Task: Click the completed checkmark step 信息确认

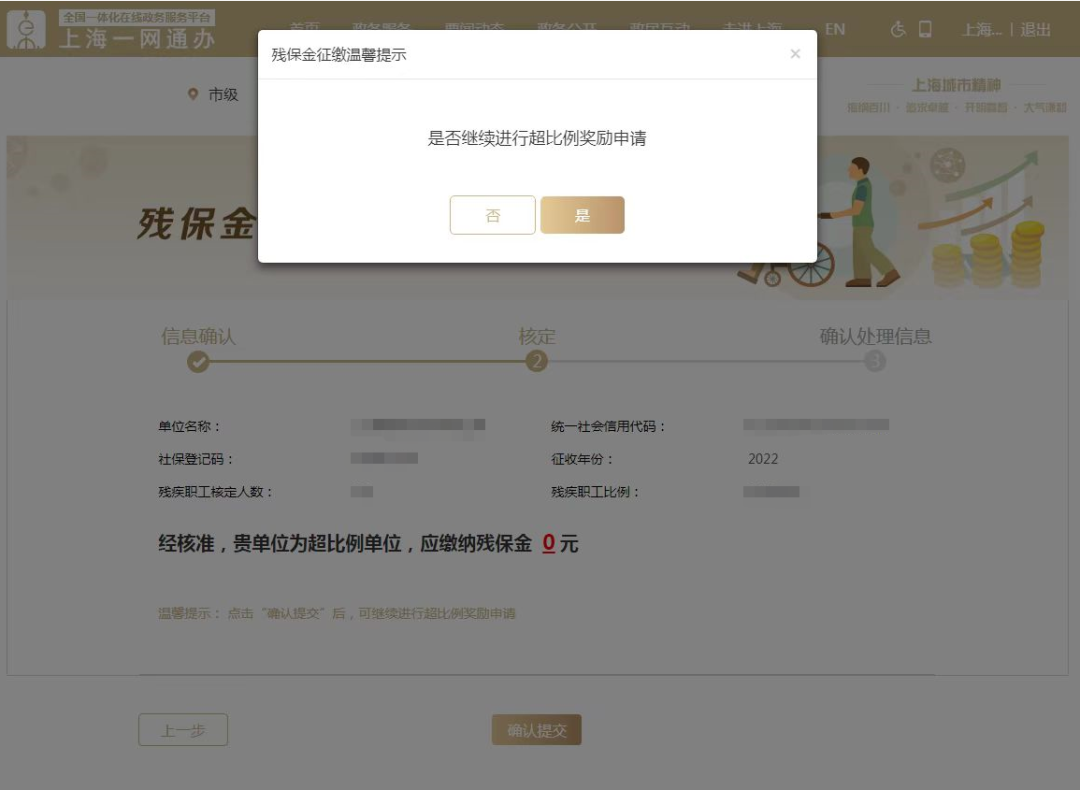Action: pyautogui.click(x=198, y=362)
